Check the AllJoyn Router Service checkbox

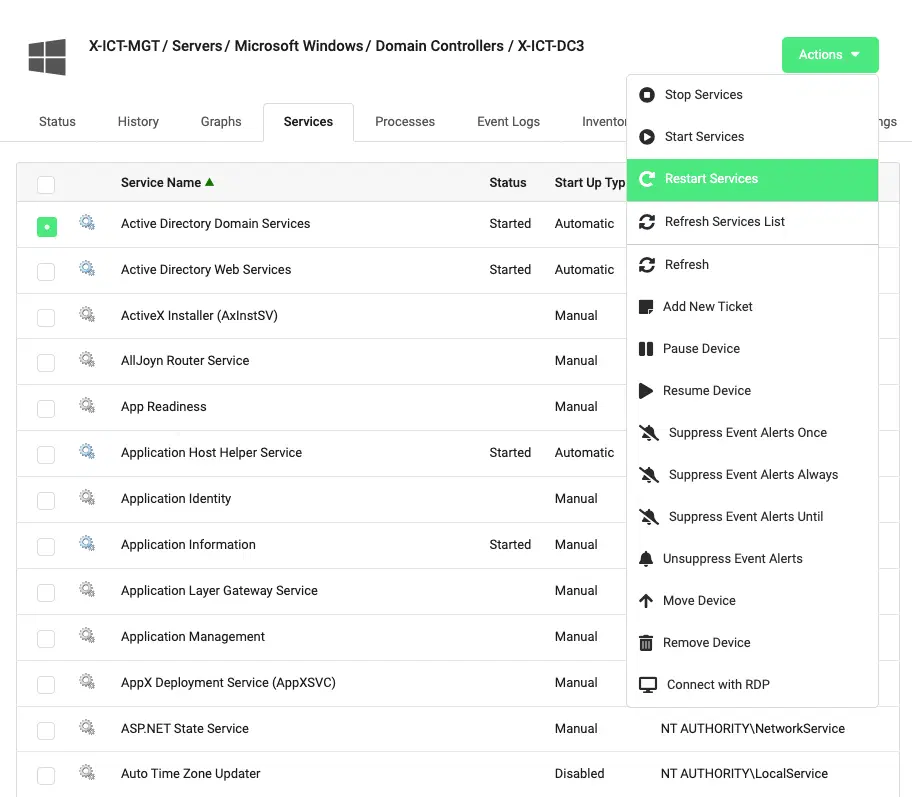pyautogui.click(x=46, y=363)
